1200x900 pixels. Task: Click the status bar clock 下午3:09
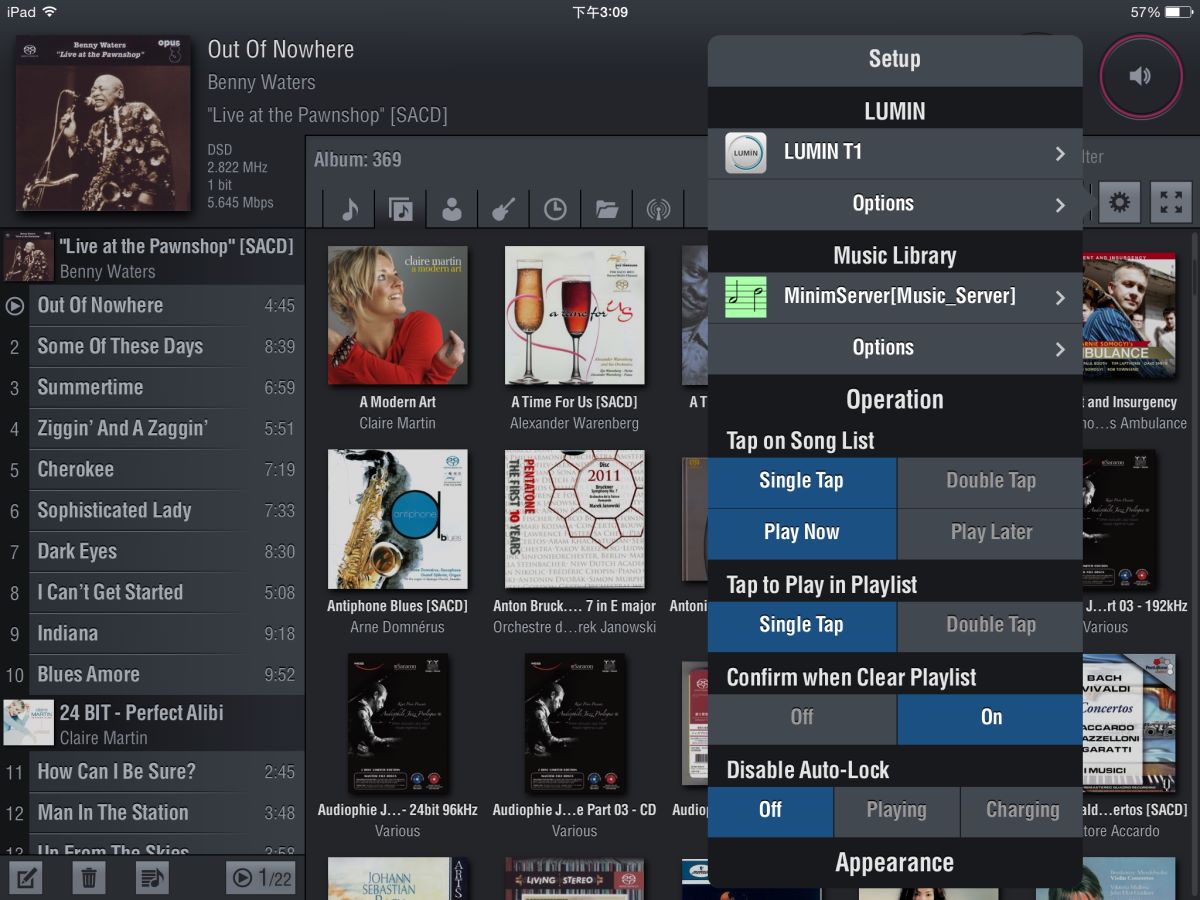[x=600, y=12]
